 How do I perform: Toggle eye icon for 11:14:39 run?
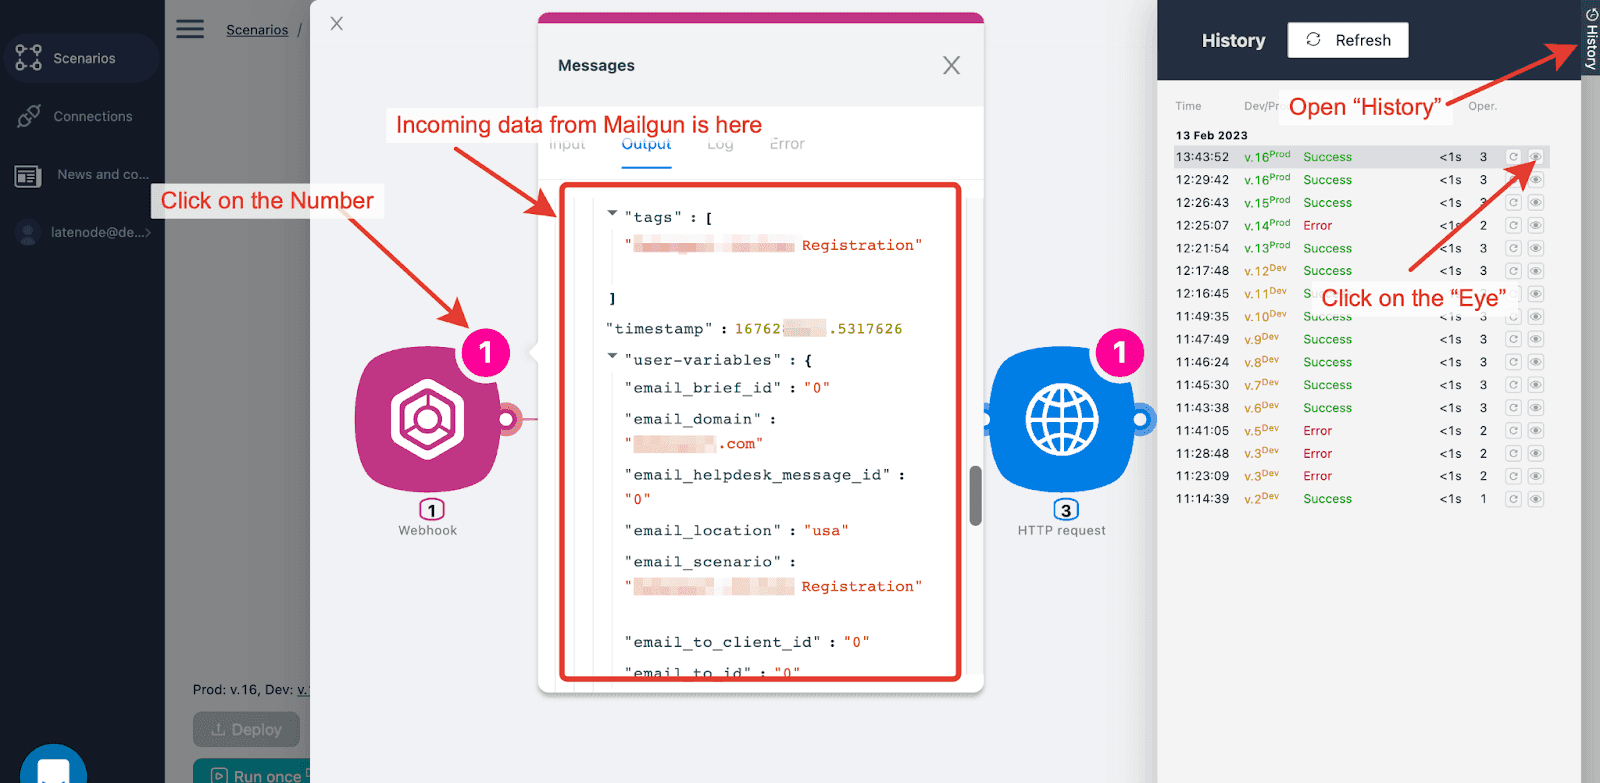(x=1536, y=499)
